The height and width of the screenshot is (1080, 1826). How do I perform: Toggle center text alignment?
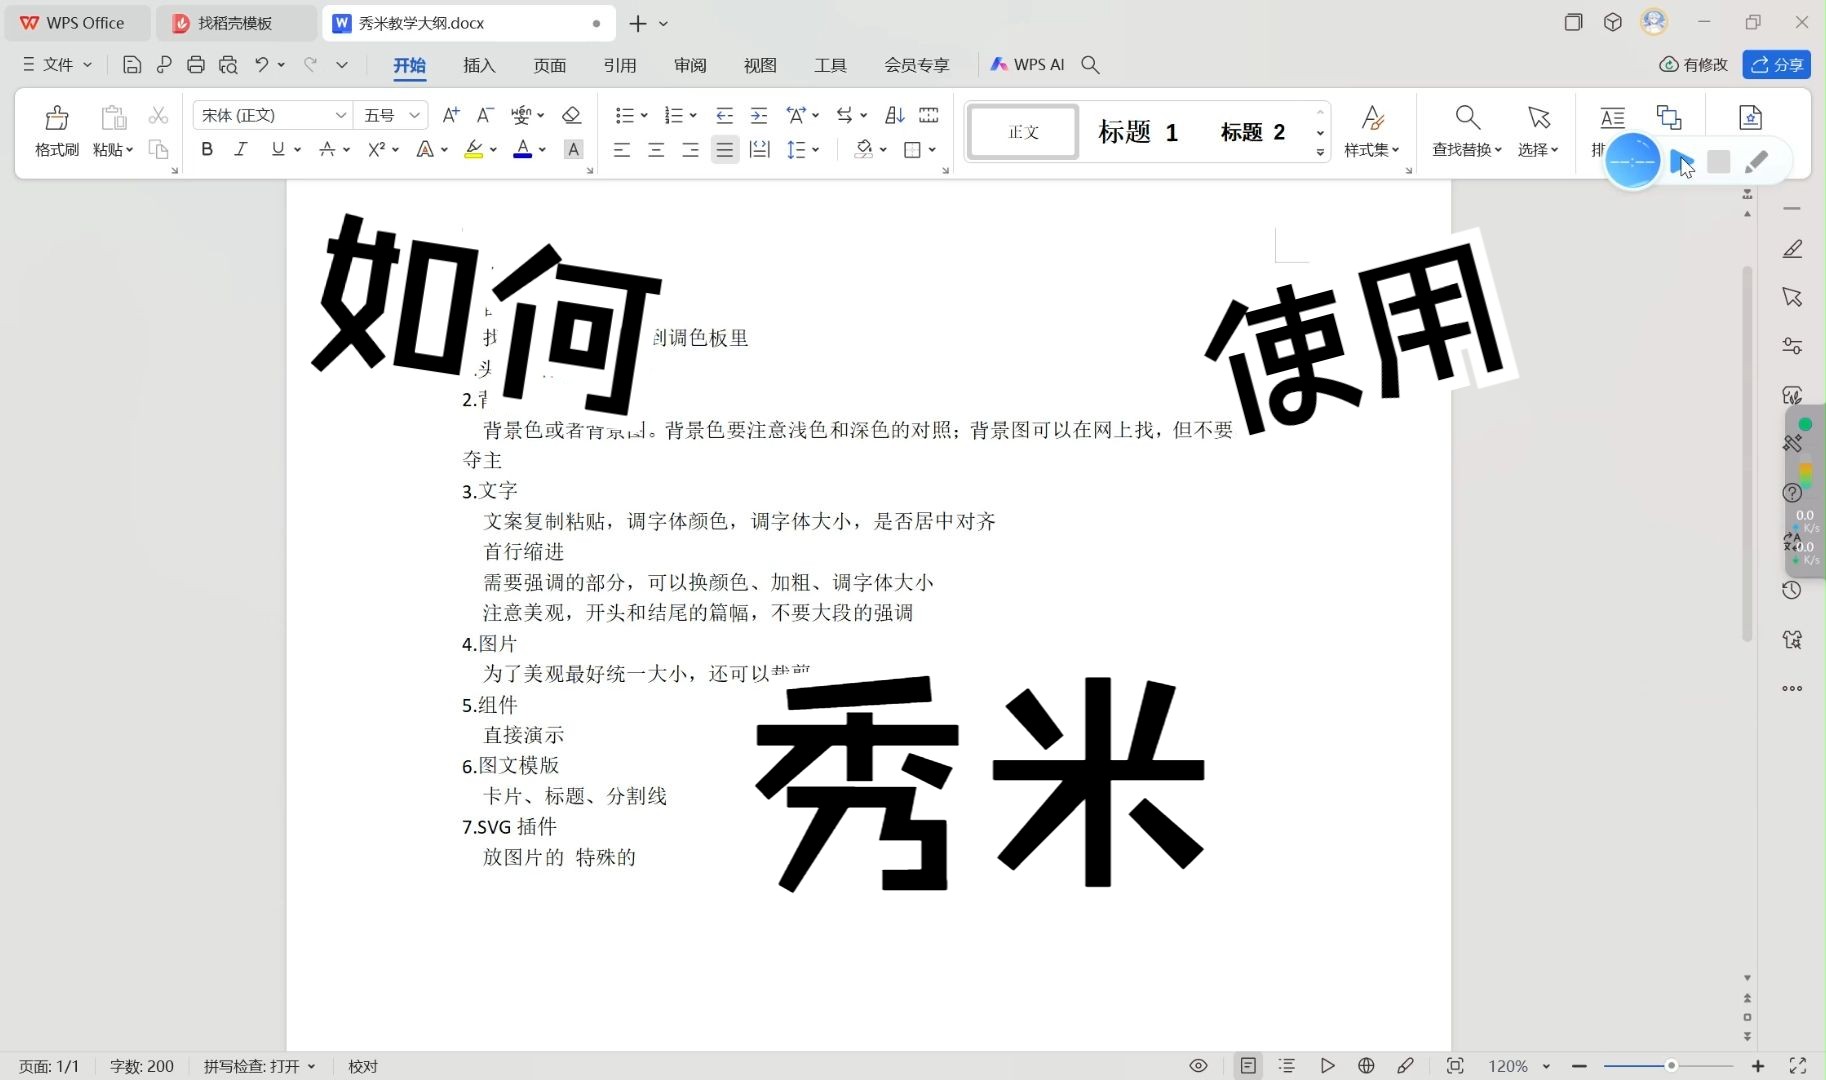point(656,150)
